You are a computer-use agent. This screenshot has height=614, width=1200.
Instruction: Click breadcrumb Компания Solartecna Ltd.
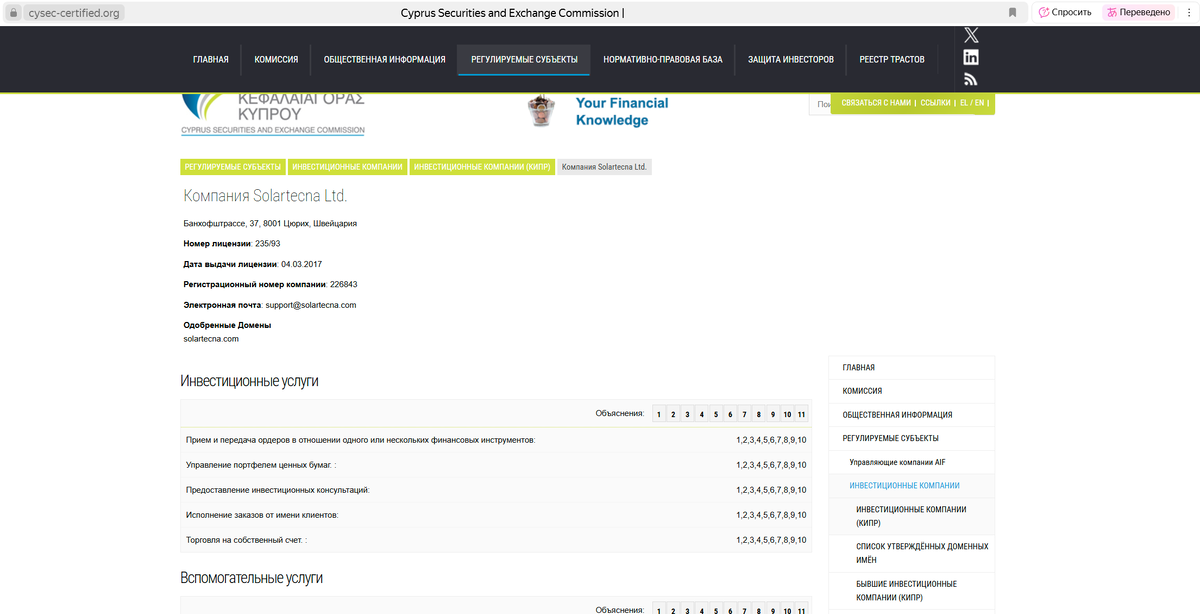click(604, 167)
